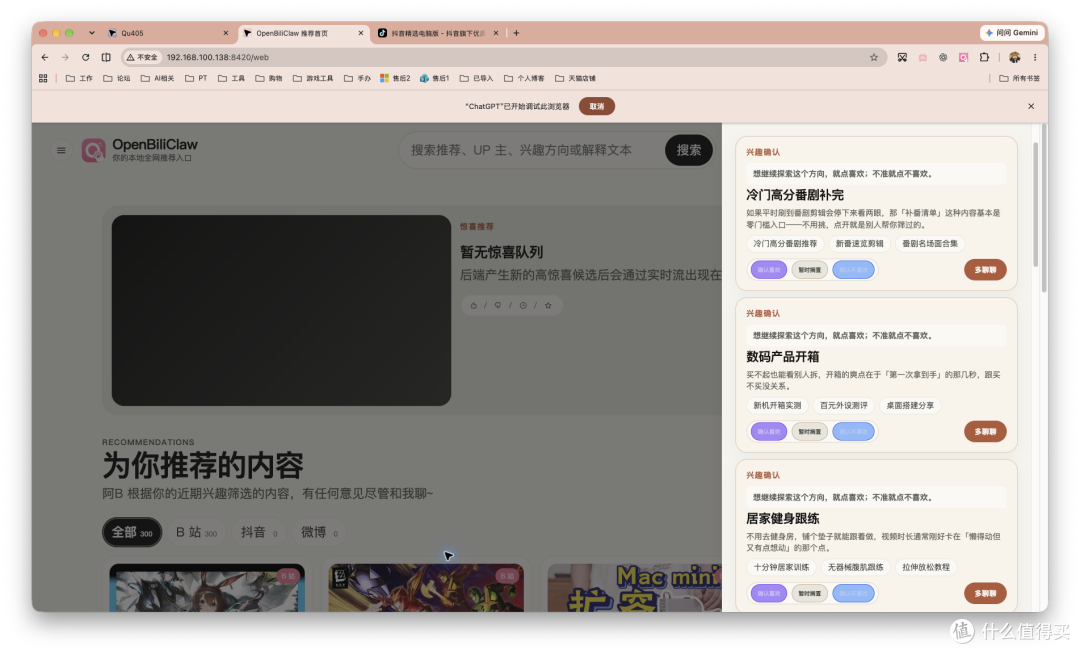Viewport: 1080px width, 654px height.
Task: Click 问问 Gemini button
Action: pos(1011,33)
